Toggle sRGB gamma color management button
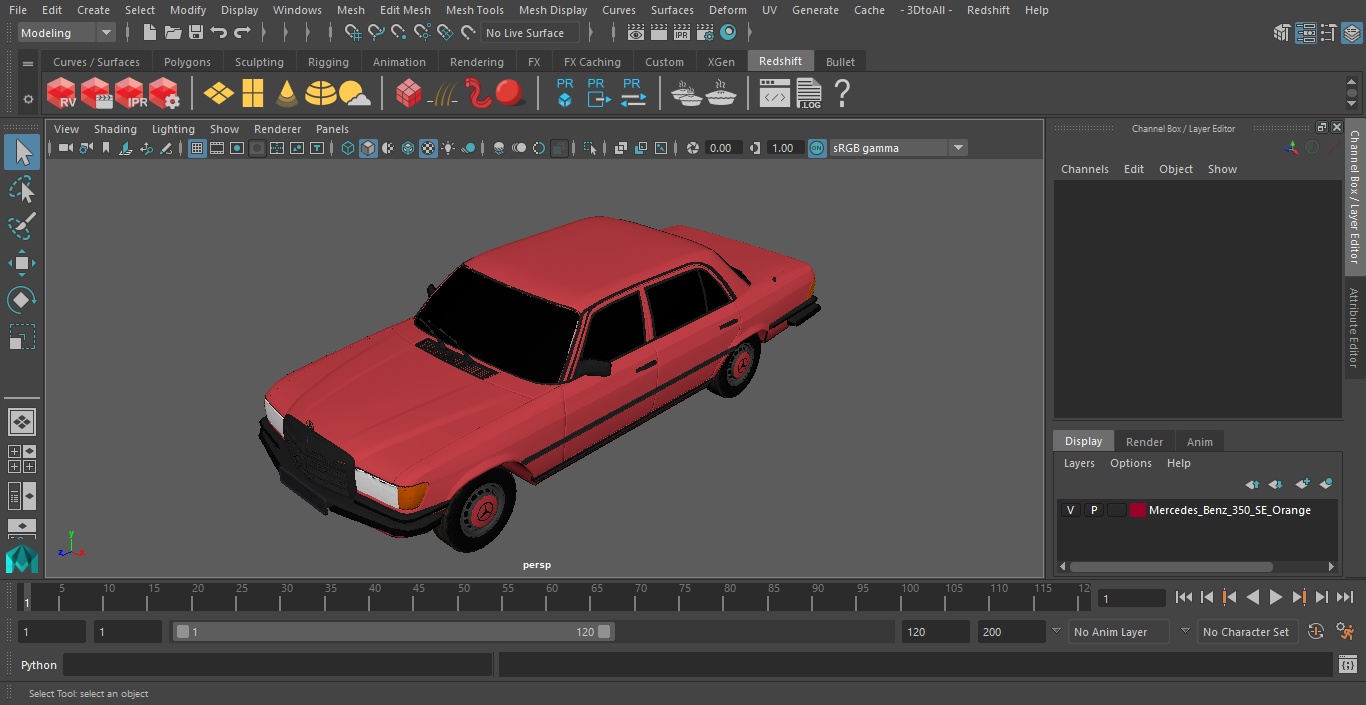Screen dimensions: 1366x705 [x=817, y=148]
